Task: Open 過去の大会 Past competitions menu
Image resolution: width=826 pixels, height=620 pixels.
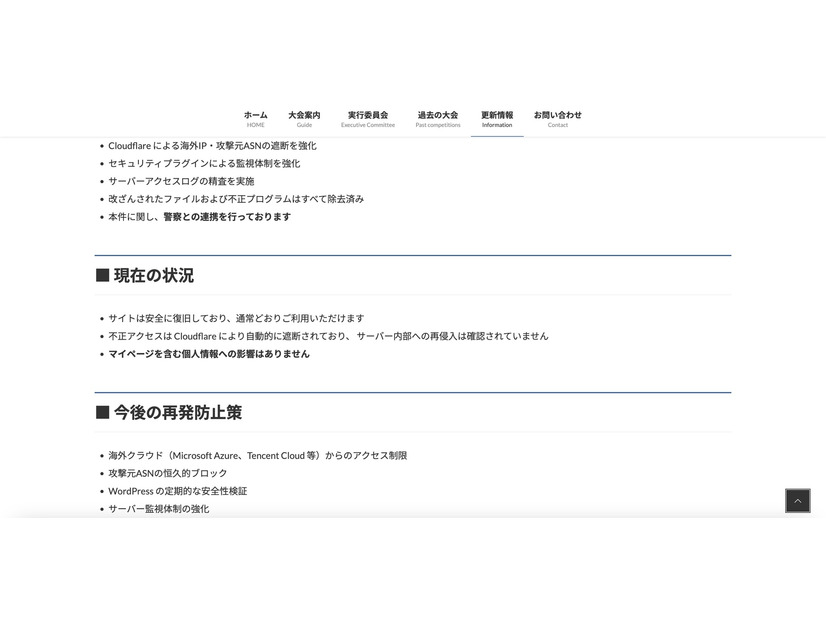Action: (438, 119)
